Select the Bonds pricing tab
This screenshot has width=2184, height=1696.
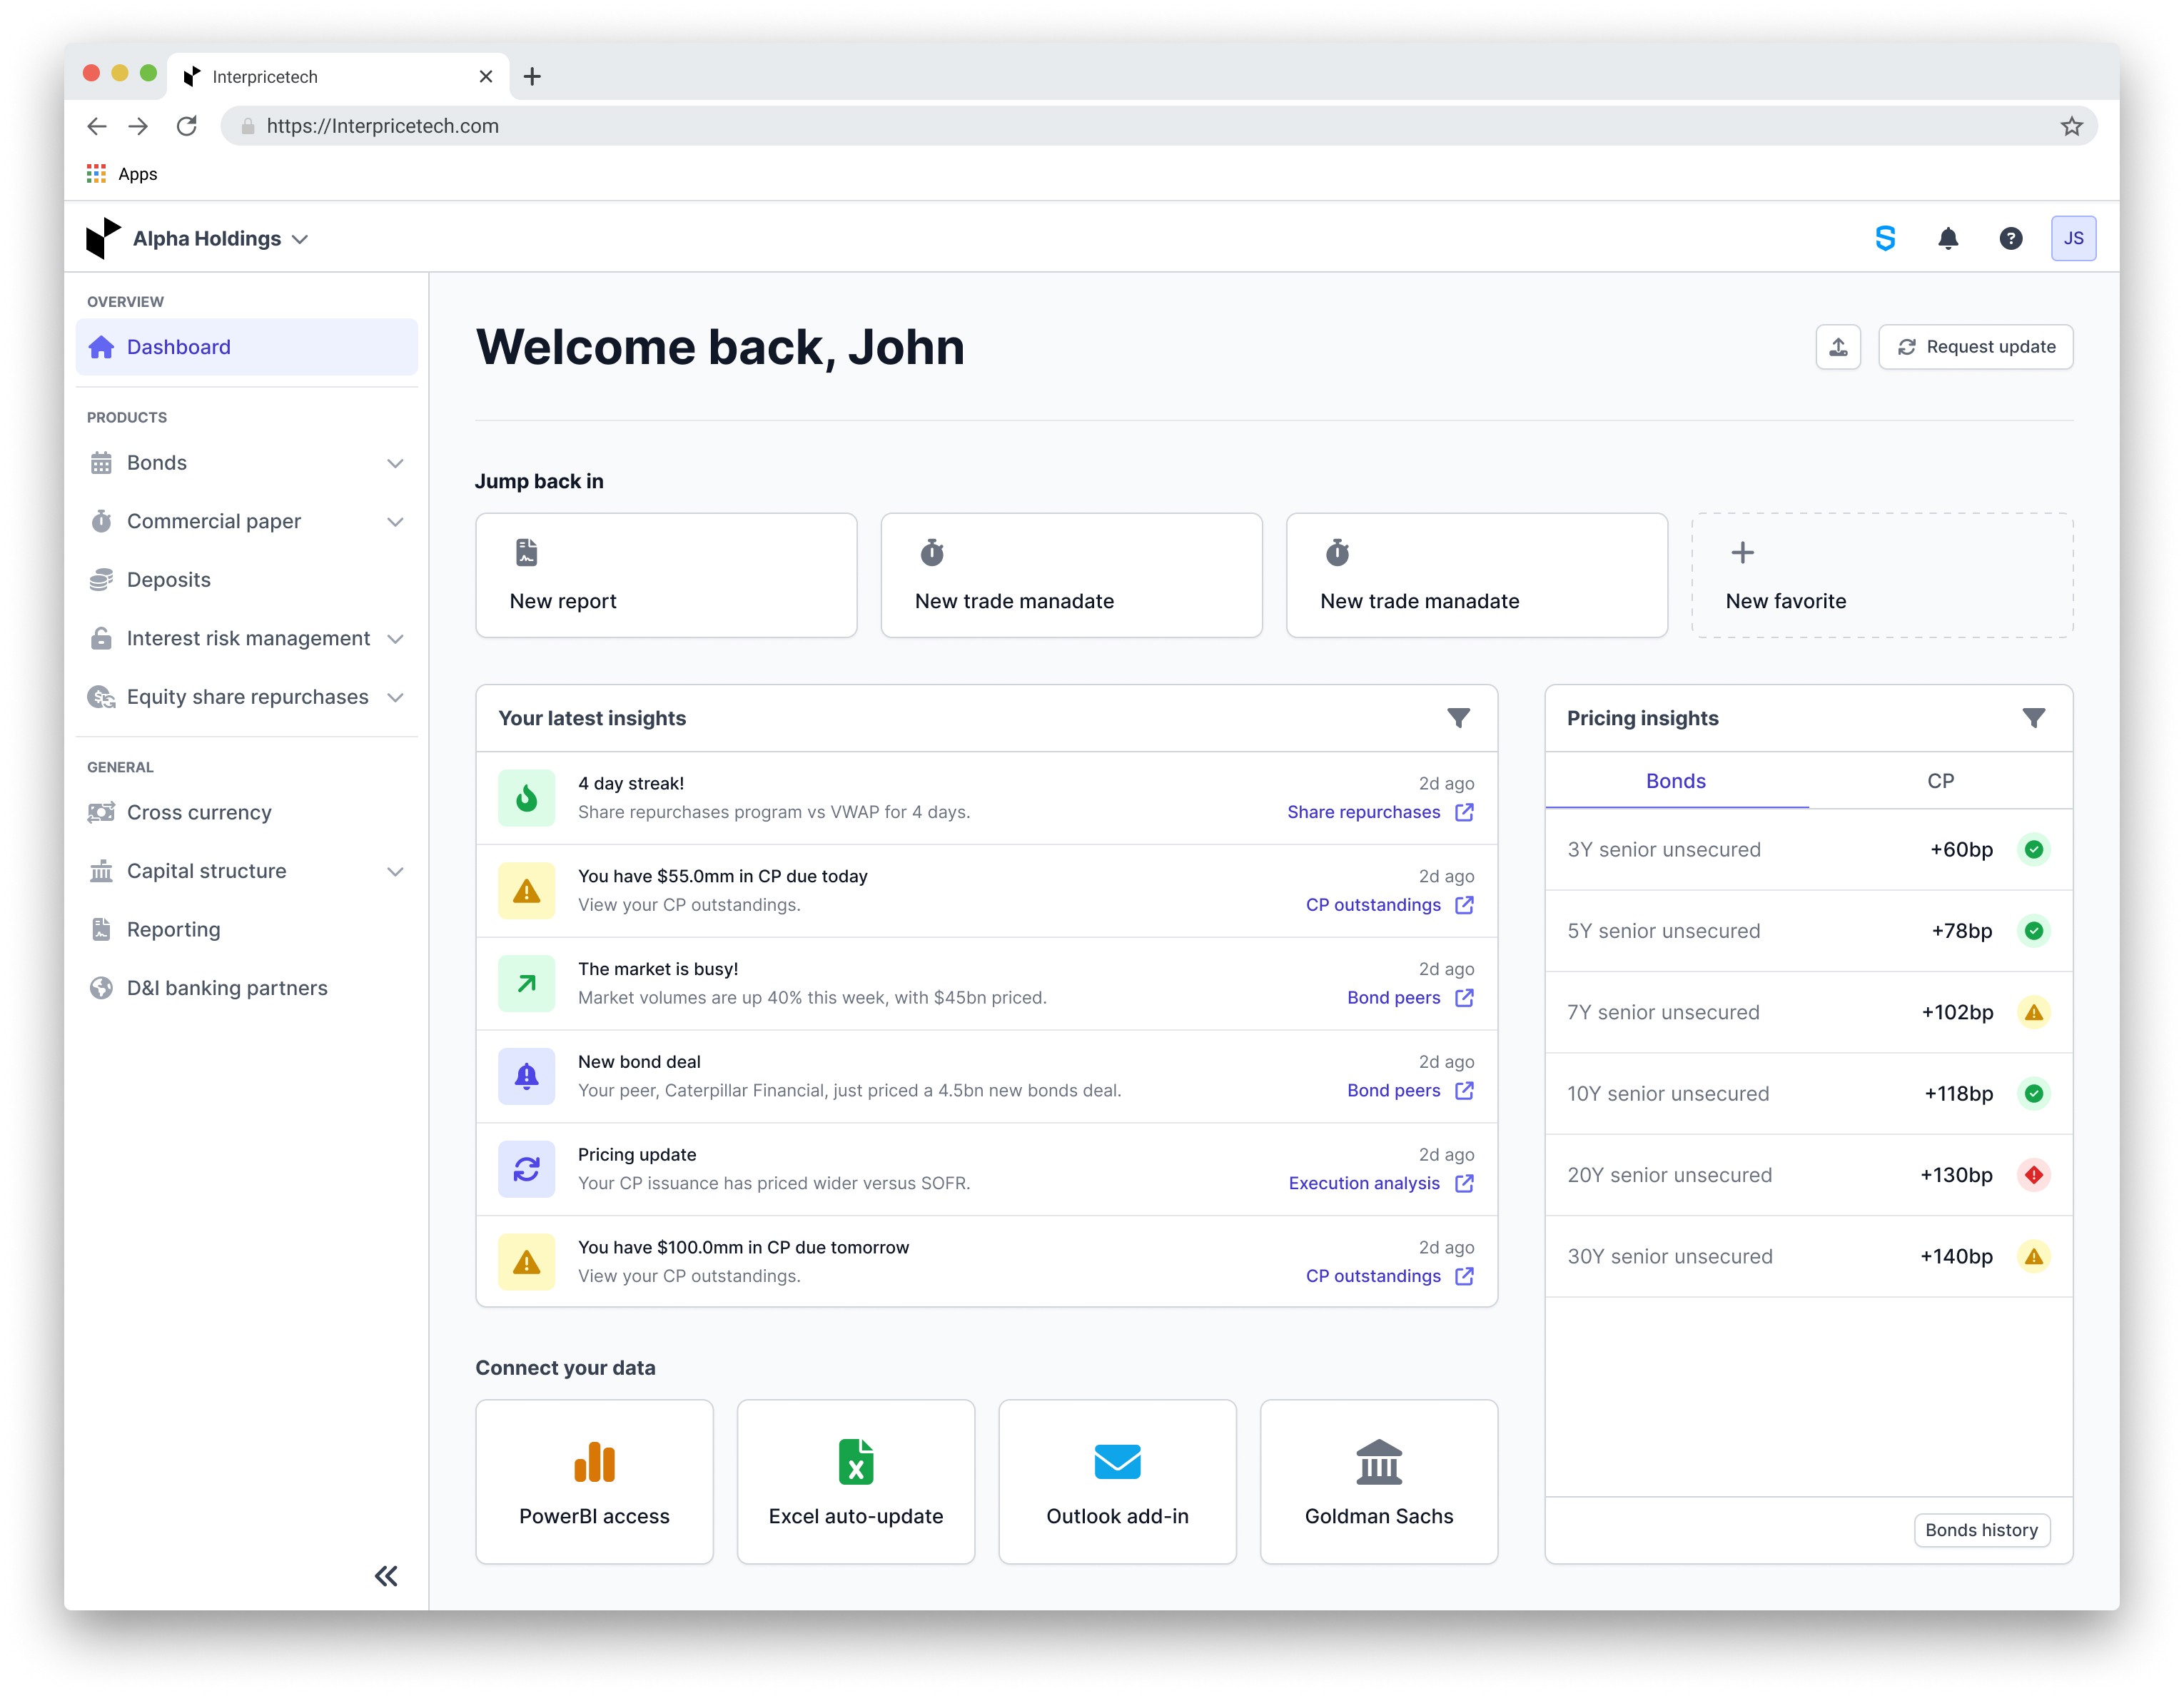coord(1676,781)
